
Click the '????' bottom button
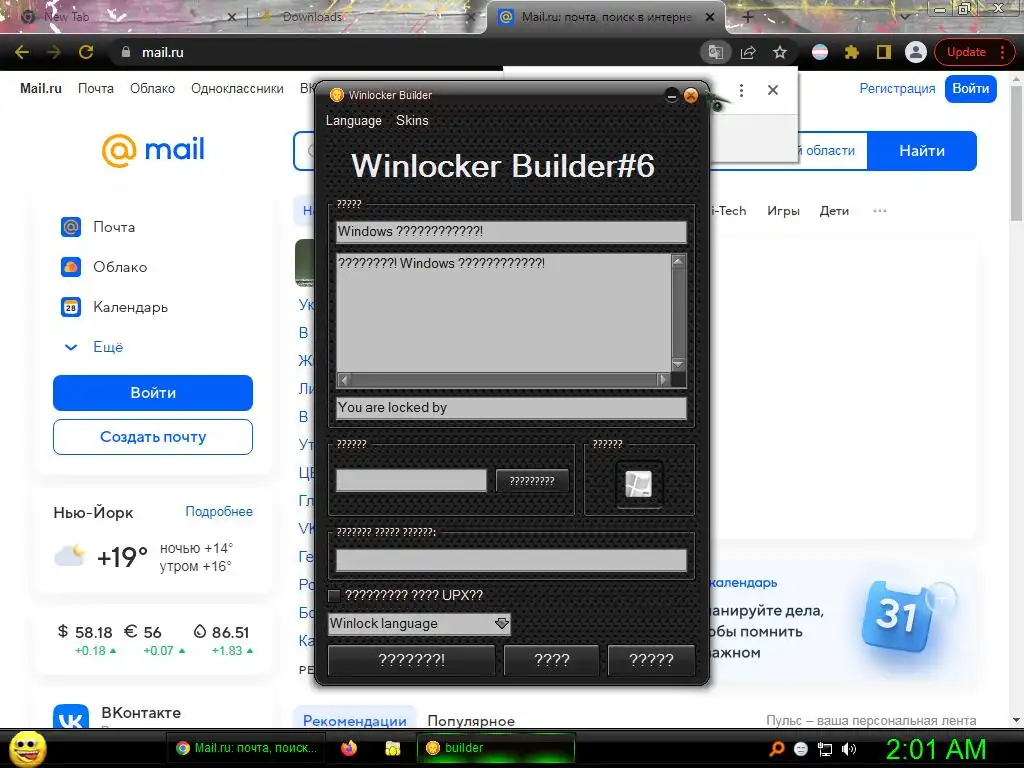(552, 660)
